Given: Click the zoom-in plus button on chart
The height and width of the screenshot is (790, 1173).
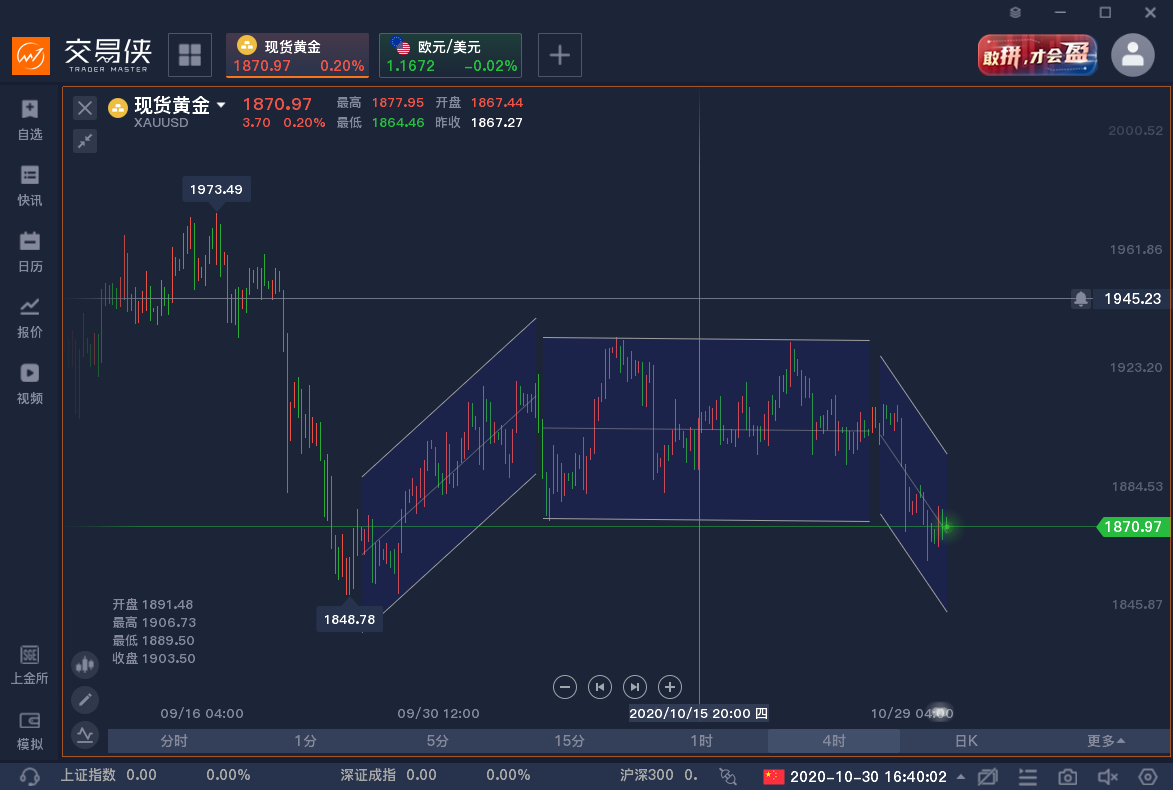Looking at the screenshot, I should 670,687.
